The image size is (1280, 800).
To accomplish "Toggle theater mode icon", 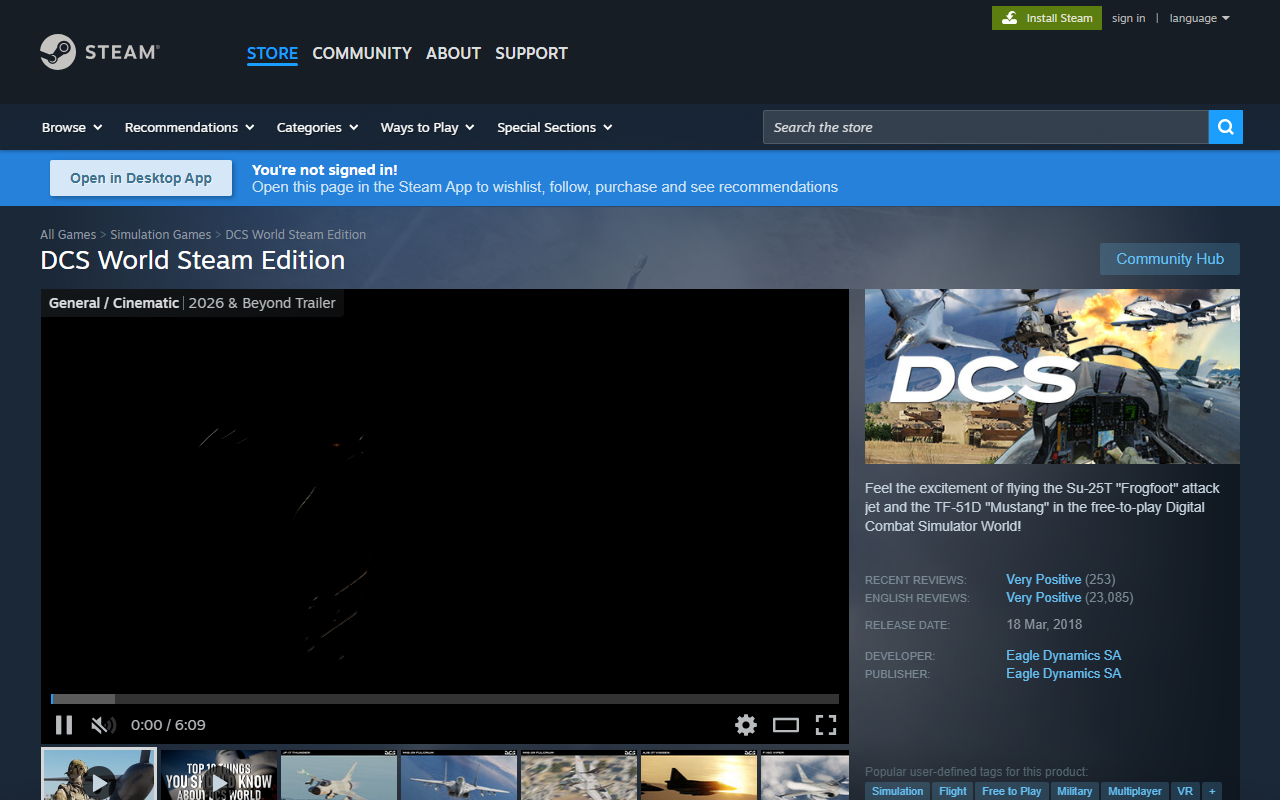I will pos(786,725).
